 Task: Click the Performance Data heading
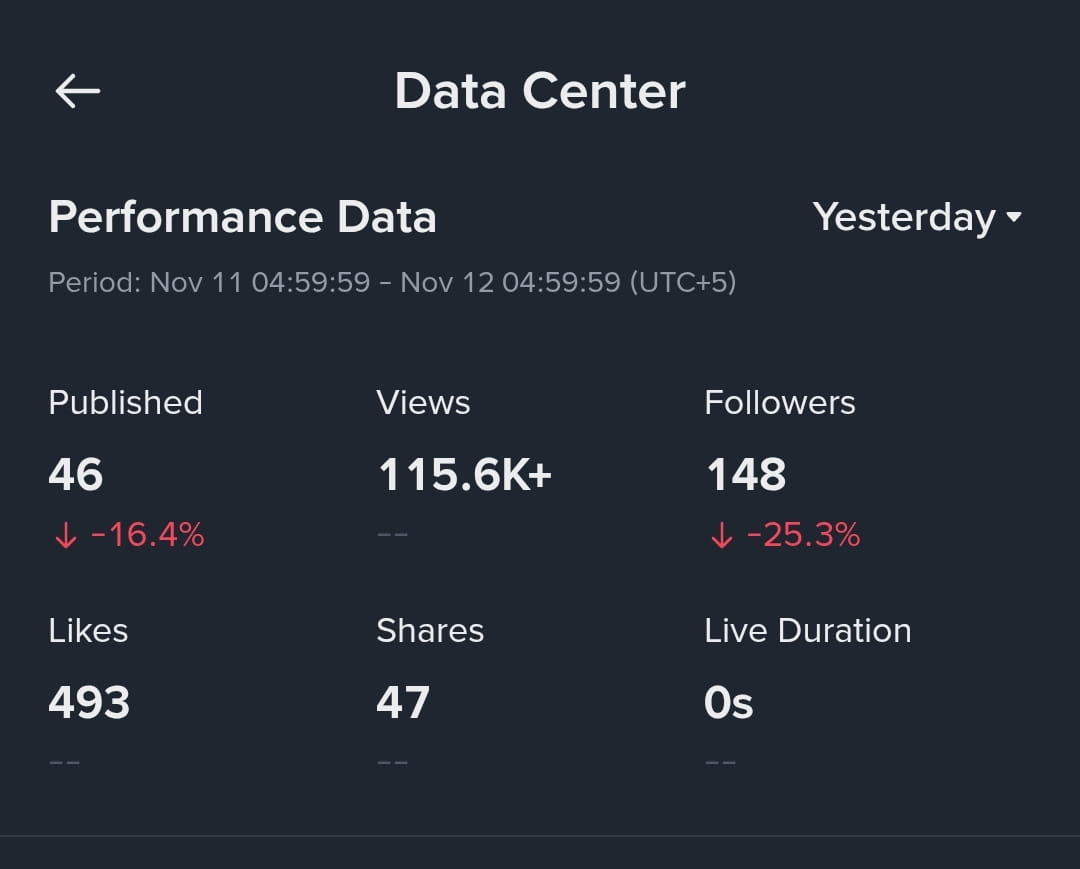pyautogui.click(x=242, y=218)
